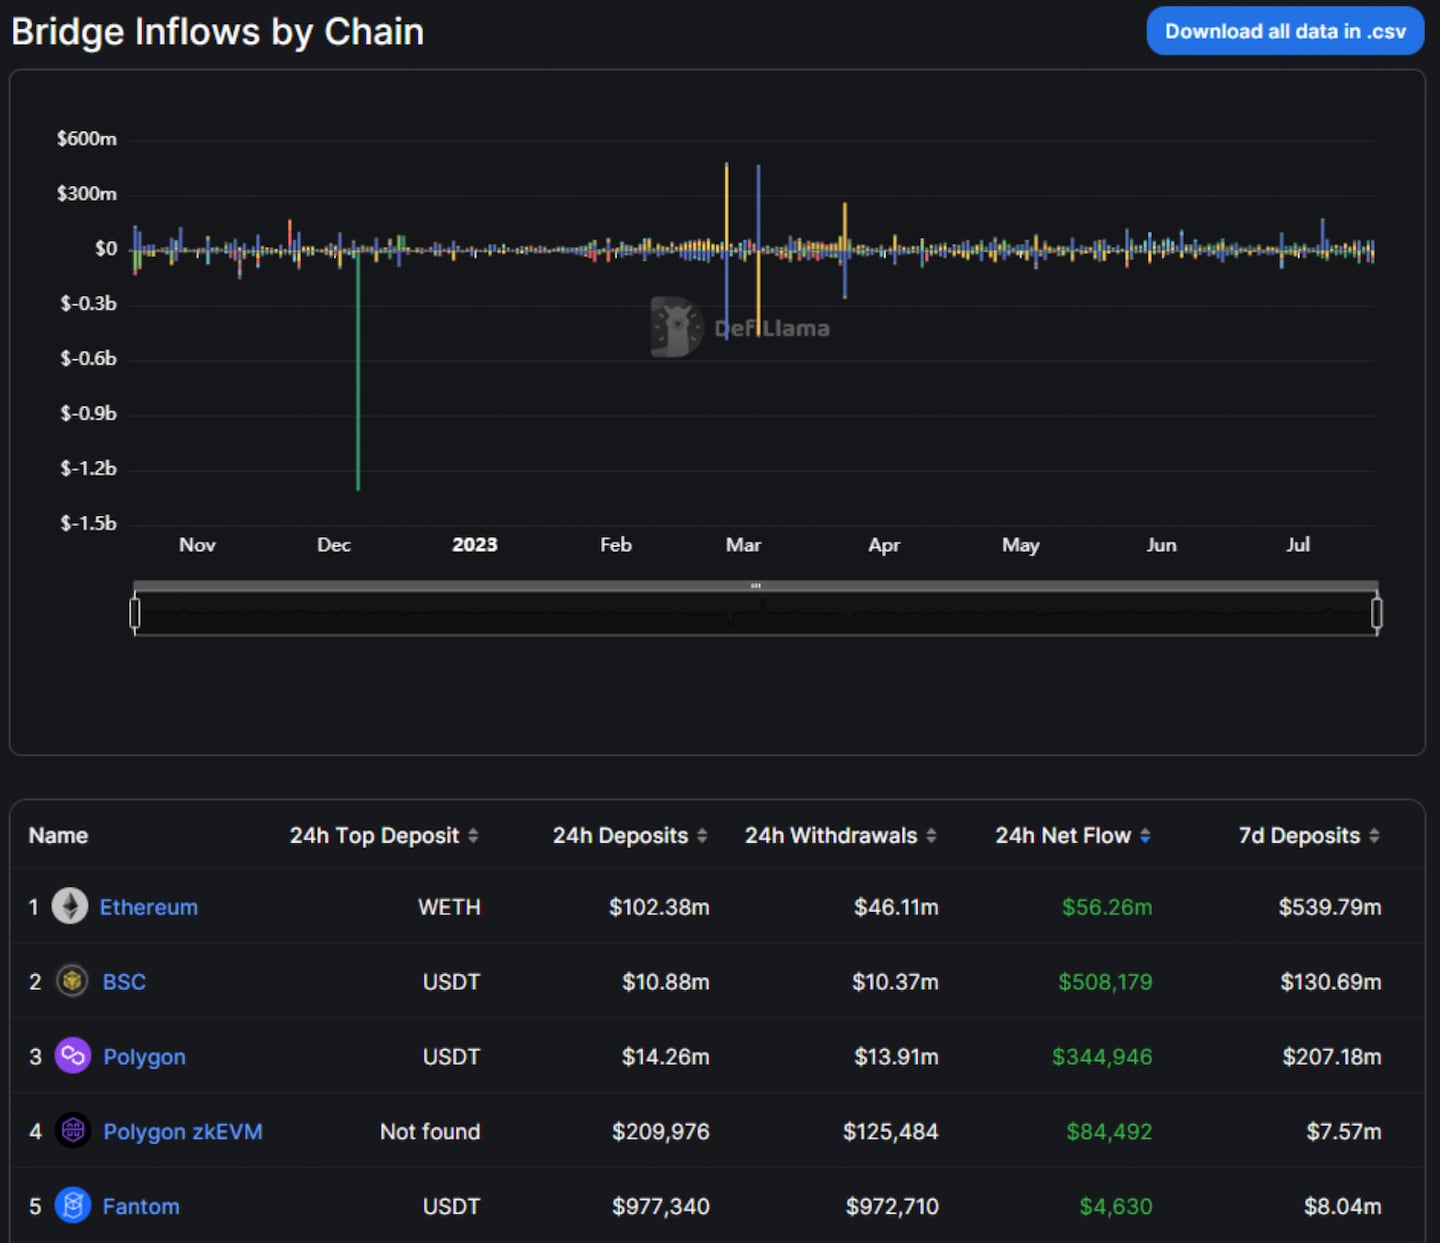The image size is (1440, 1243).
Task: Click the tall yellow March inflow bar
Action: pos(726,200)
